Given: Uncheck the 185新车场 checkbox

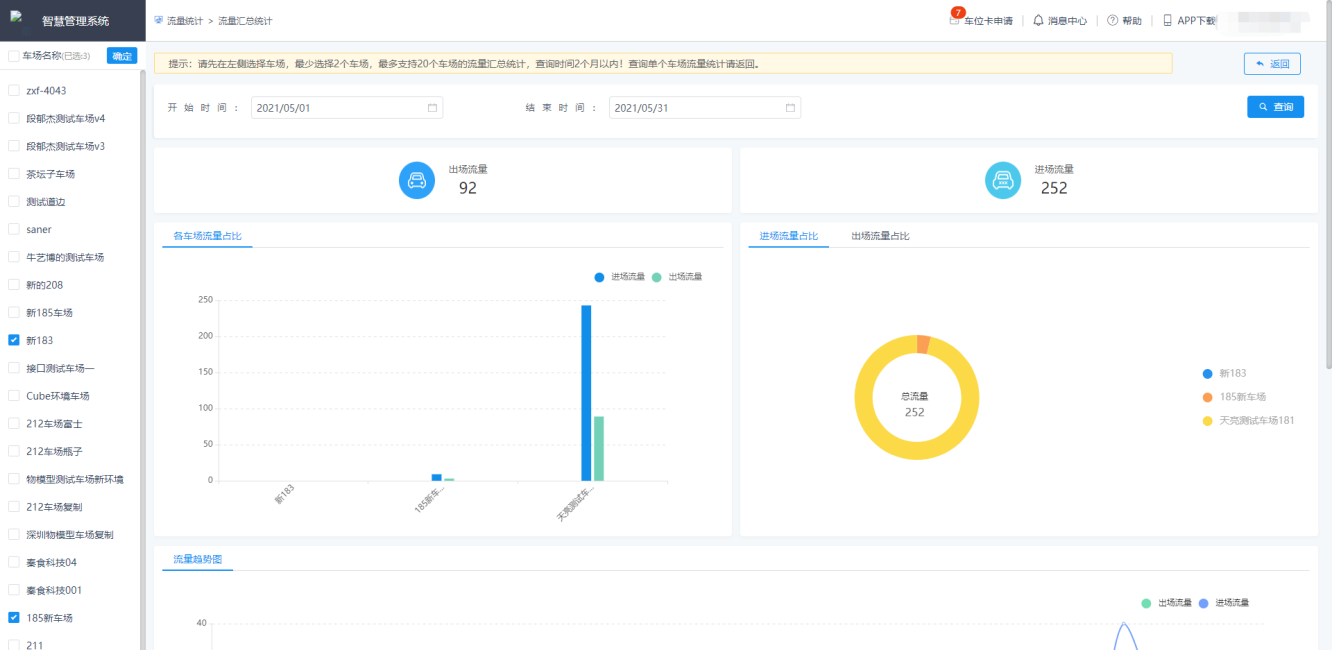Looking at the screenshot, I should [x=14, y=618].
